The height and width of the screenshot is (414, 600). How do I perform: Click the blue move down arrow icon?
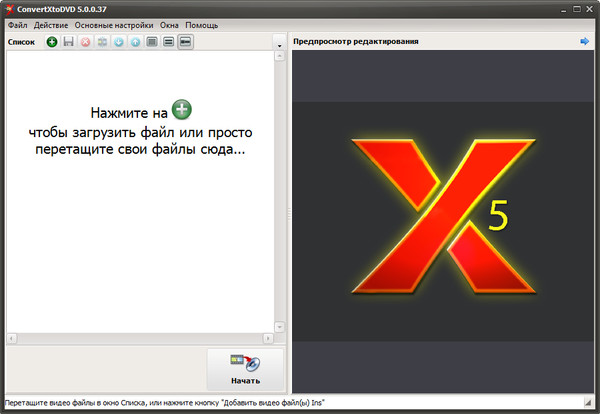119,42
